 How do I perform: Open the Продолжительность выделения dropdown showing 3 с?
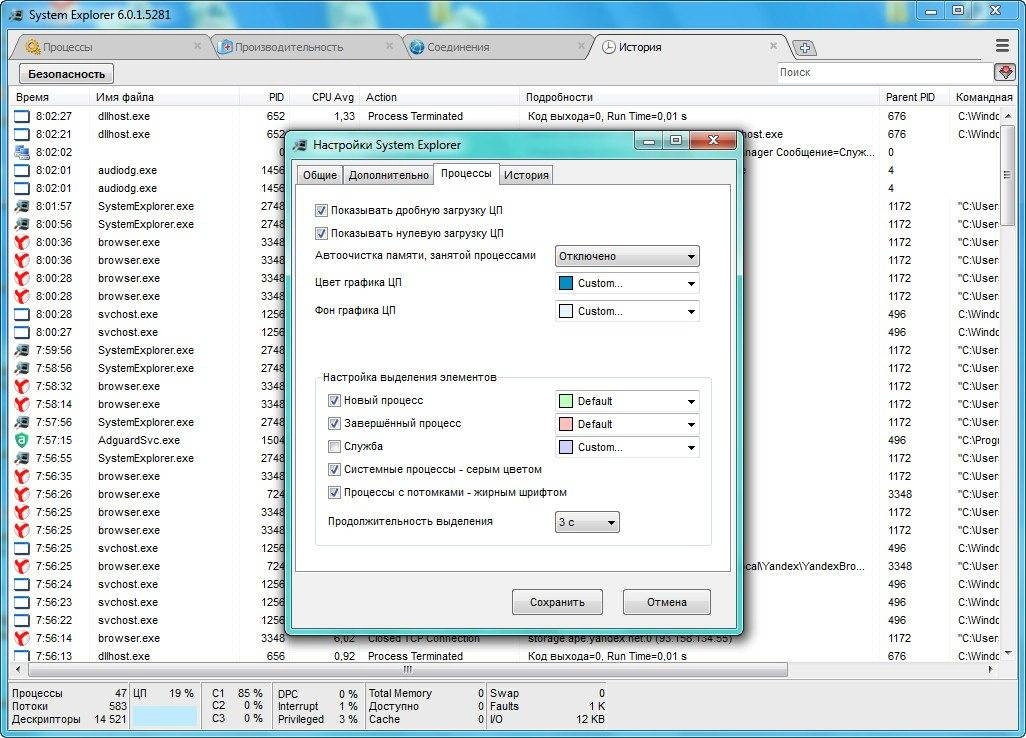[x=587, y=522]
